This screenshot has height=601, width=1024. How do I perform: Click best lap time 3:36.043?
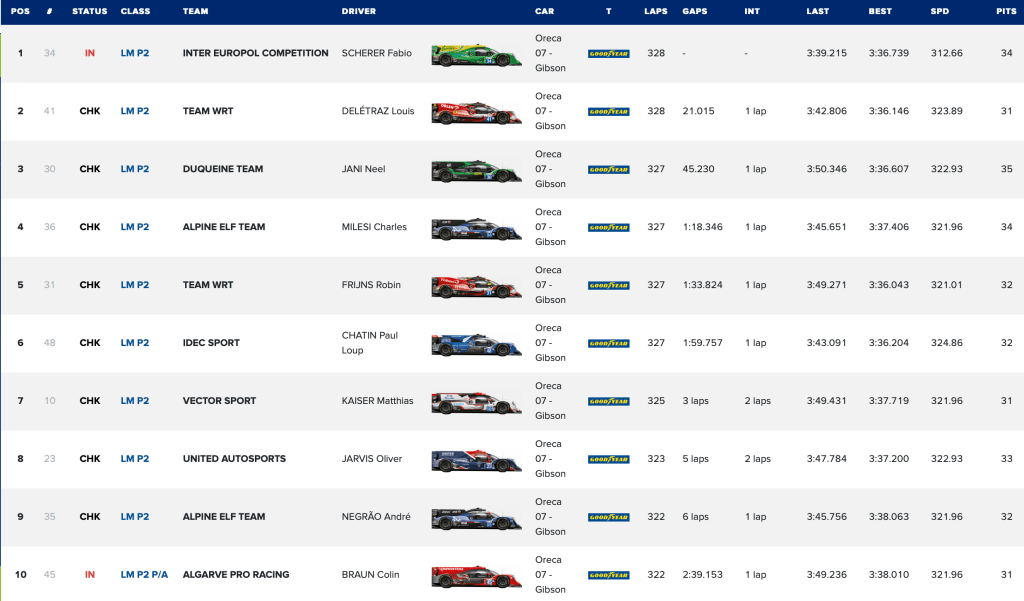[889, 285]
